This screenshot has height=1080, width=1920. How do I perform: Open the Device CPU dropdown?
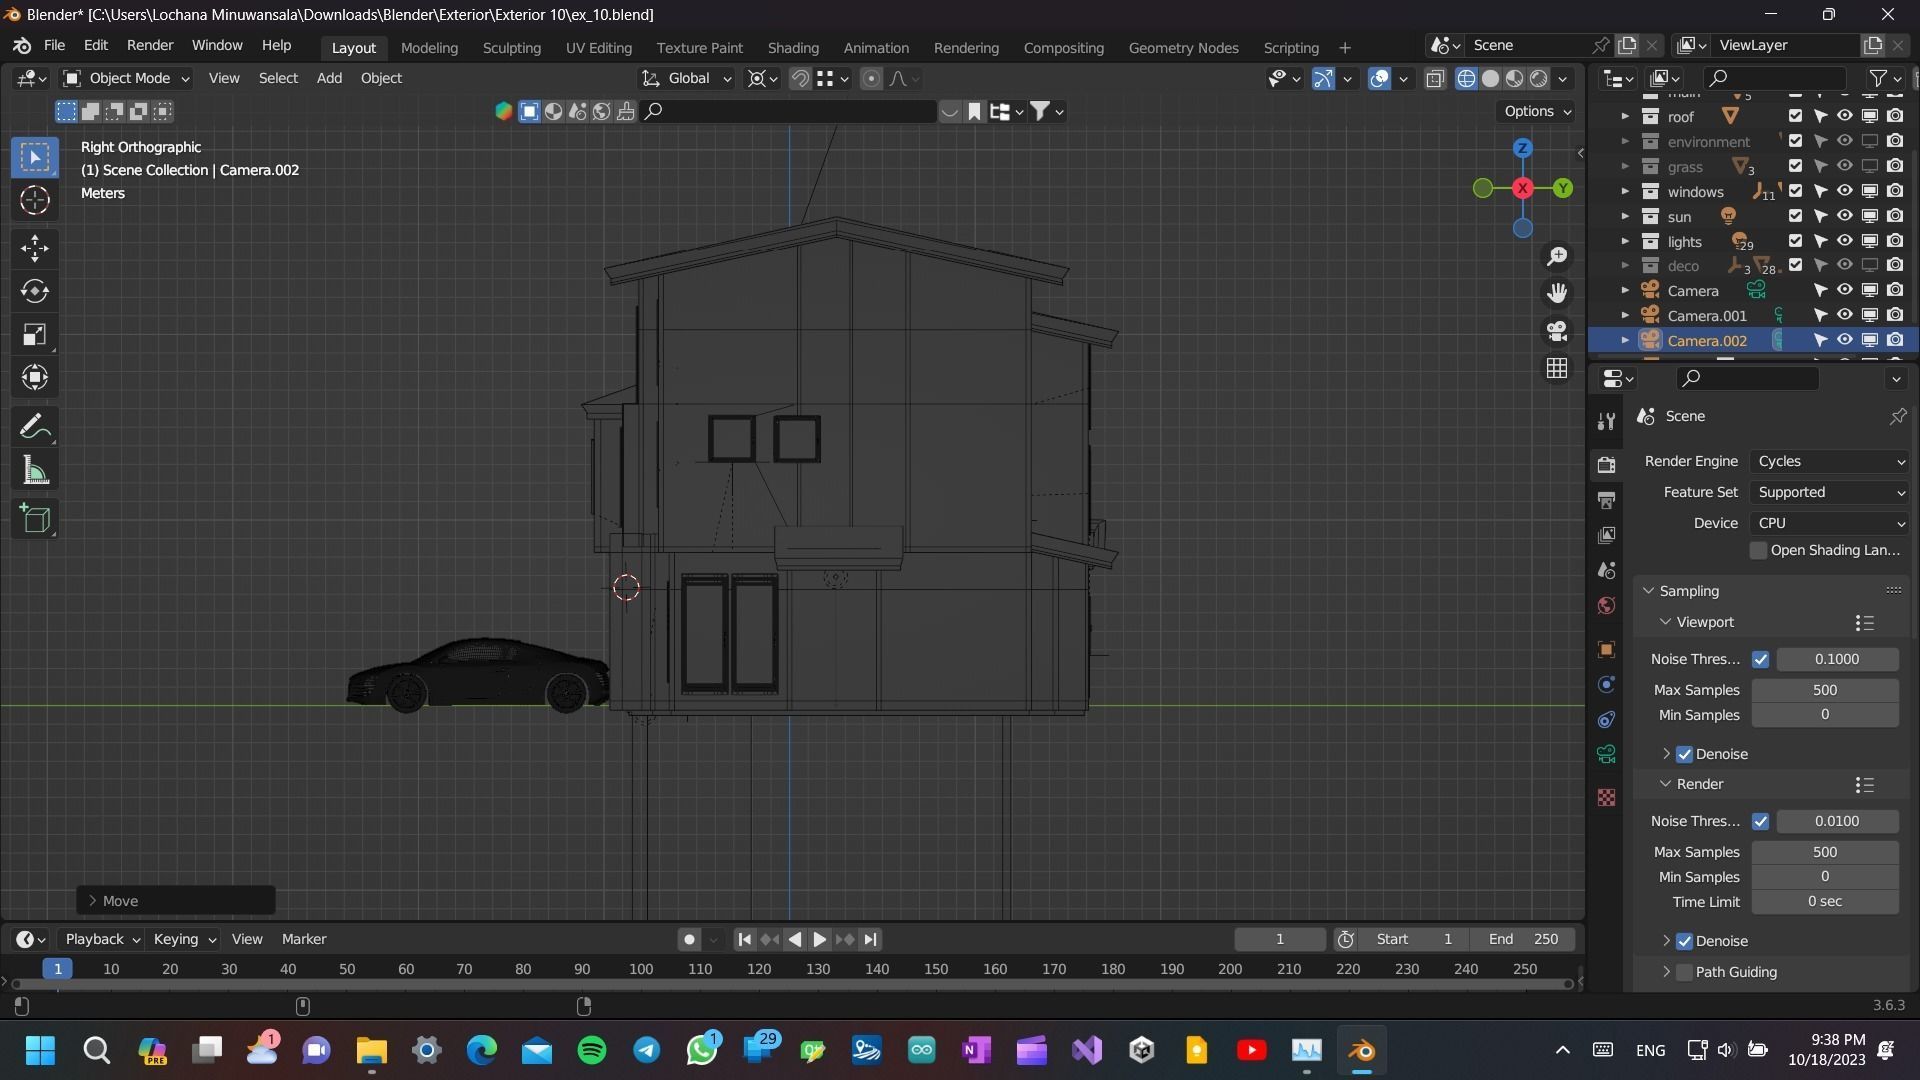[1830, 523]
